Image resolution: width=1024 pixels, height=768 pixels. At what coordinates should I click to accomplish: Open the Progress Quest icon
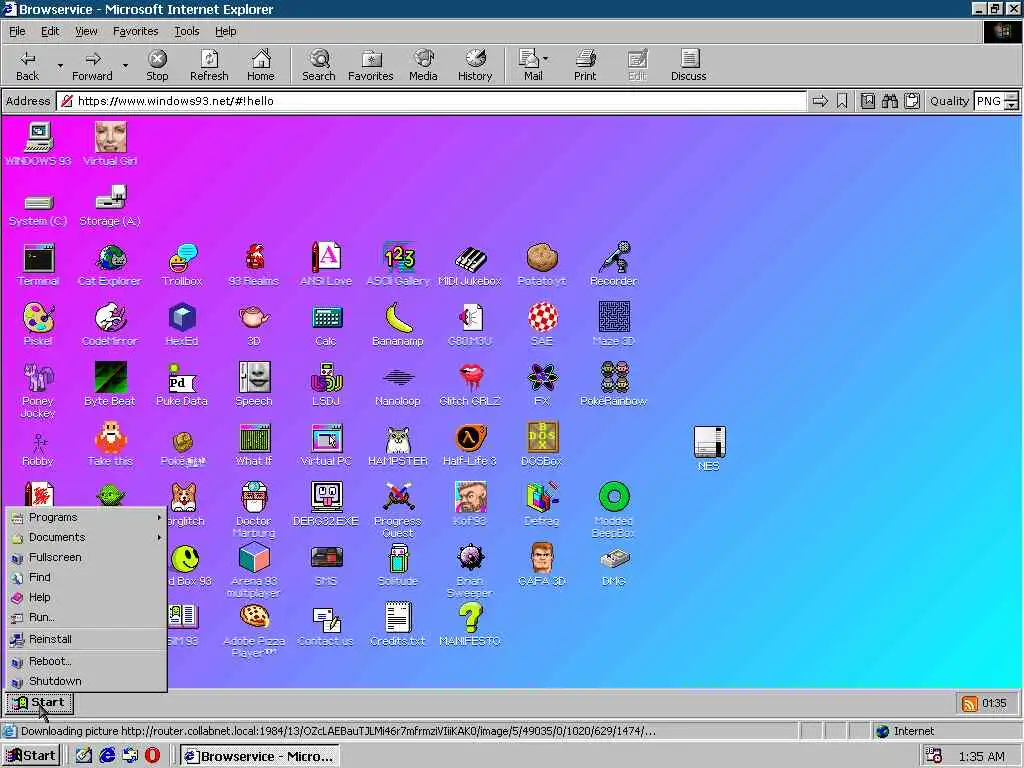(398, 509)
